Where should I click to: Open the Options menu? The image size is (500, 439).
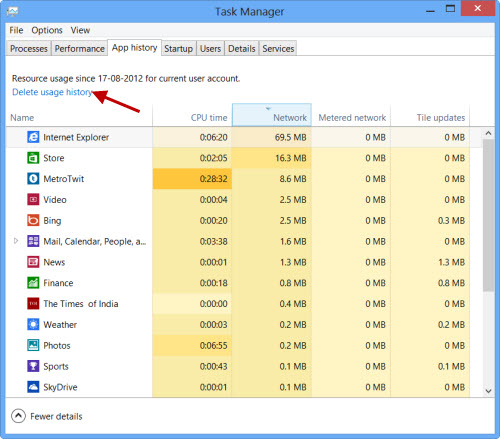[x=47, y=30]
